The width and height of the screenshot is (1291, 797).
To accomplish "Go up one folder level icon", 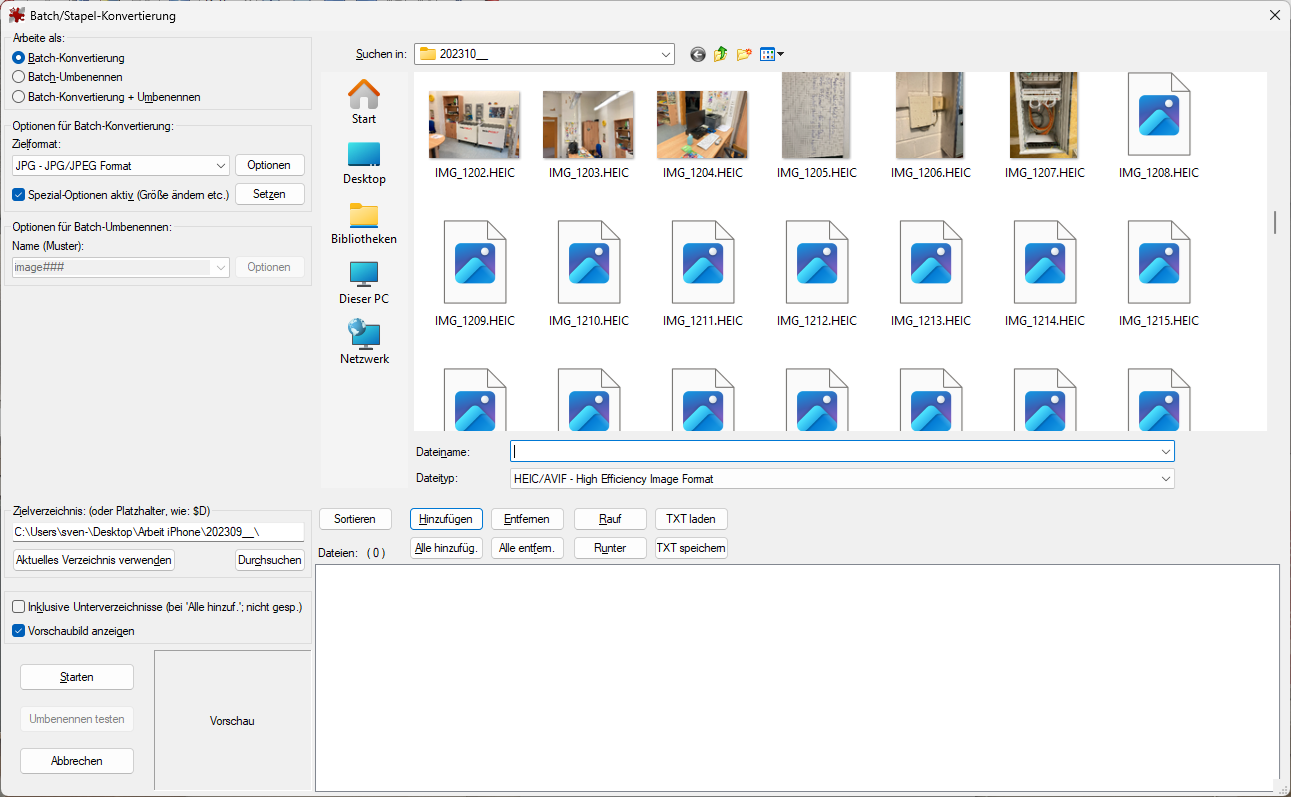I will [720, 54].
